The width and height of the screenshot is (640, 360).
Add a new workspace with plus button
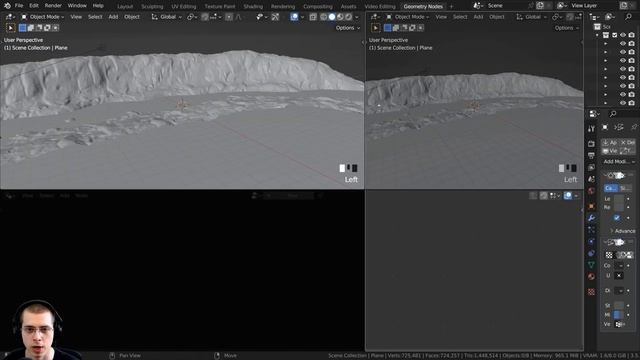pyautogui.click(x=451, y=7)
